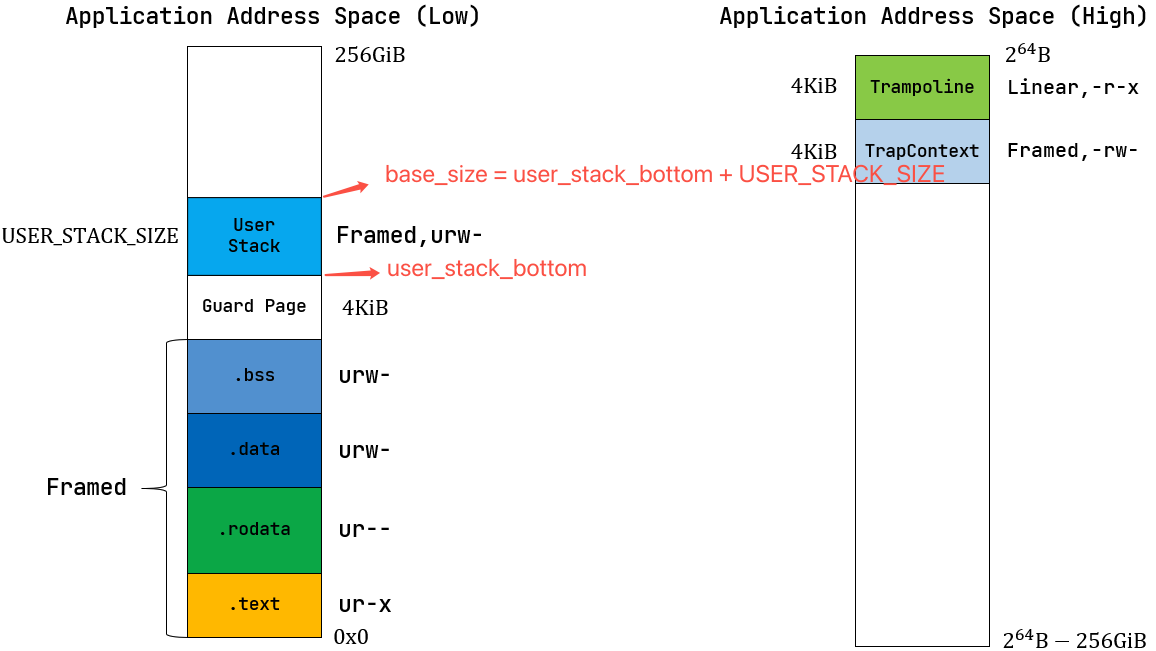The image size is (1156, 651).
Task: Select the .bss segment block
Action: pyautogui.click(x=253, y=374)
